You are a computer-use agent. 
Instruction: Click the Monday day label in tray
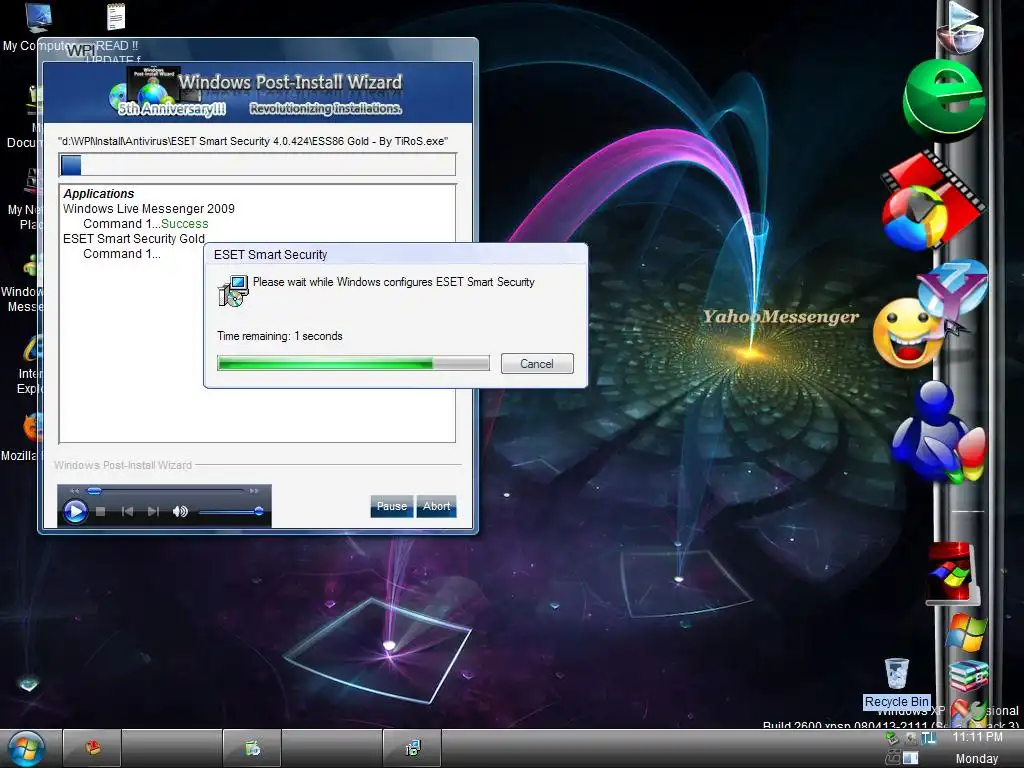pyautogui.click(x=977, y=758)
